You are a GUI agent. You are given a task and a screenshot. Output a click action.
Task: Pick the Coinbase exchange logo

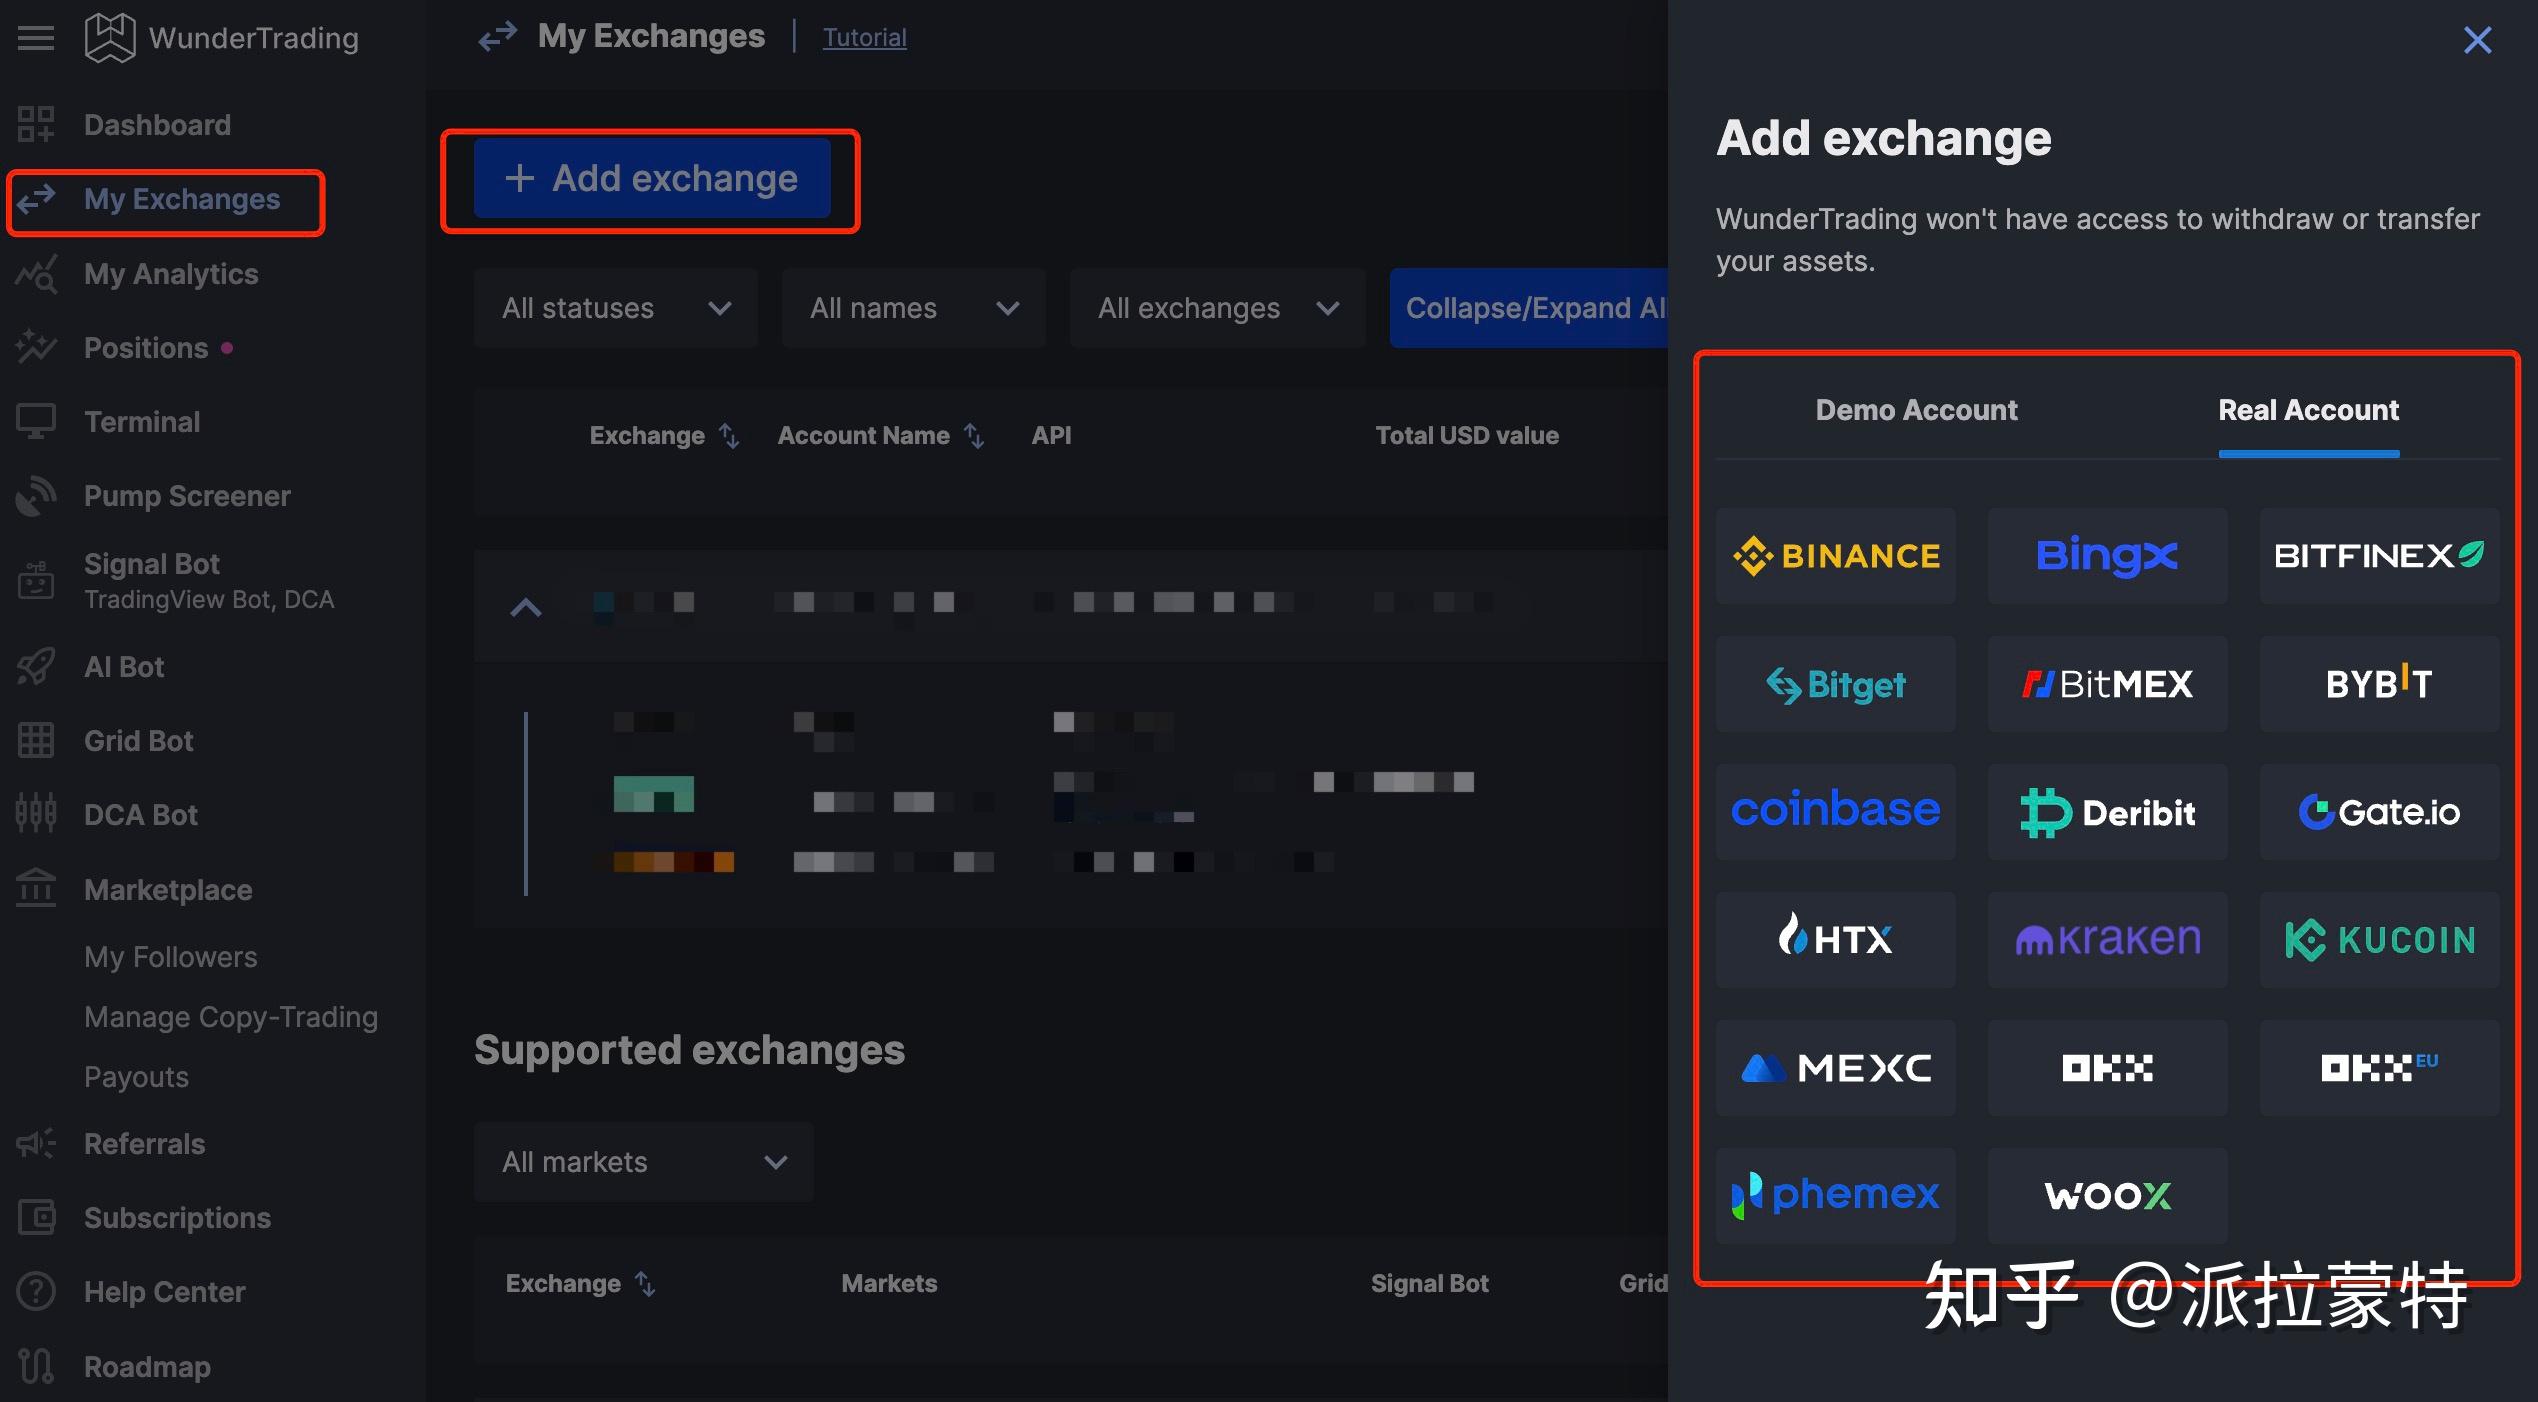coord(1835,812)
